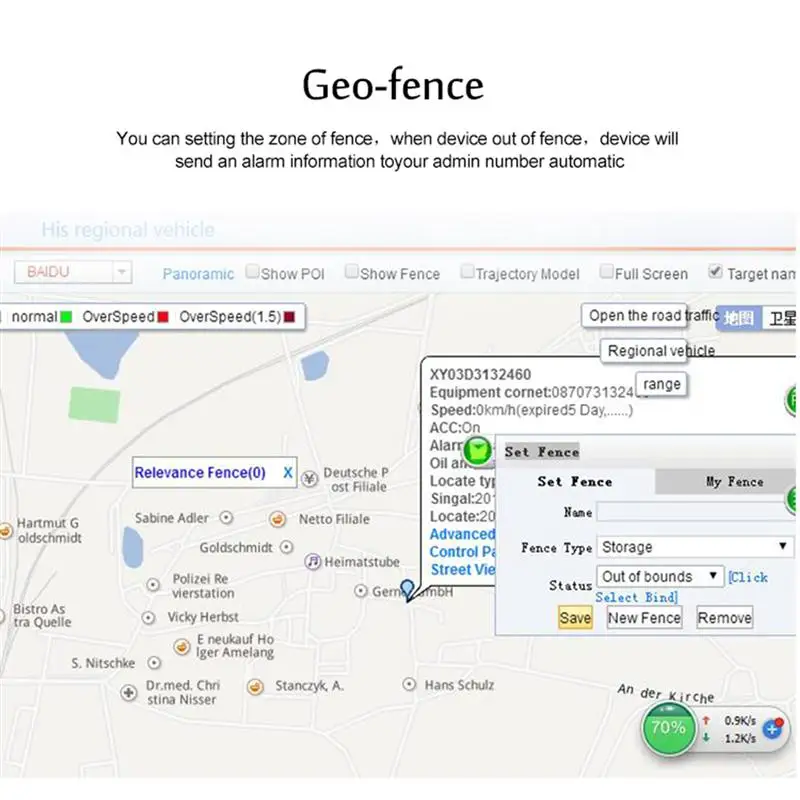Switch to the My Fence tab
This screenshot has width=800, height=800.
[734, 482]
